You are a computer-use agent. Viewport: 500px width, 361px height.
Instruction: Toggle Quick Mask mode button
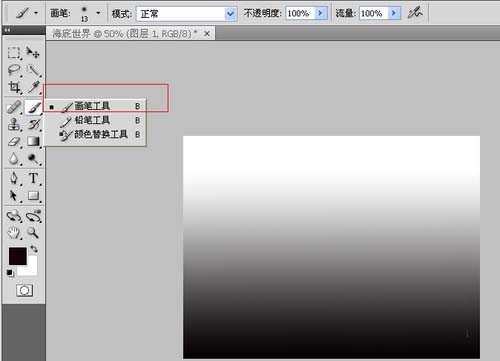click(25, 290)
